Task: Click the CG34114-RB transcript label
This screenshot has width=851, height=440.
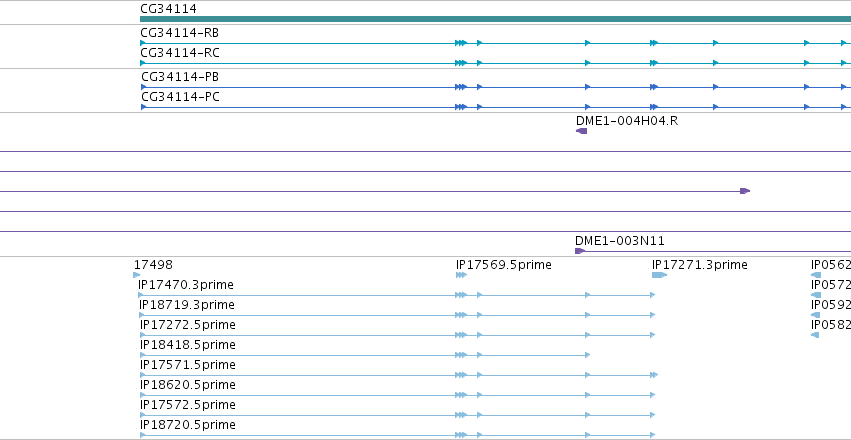Action: 180,33
